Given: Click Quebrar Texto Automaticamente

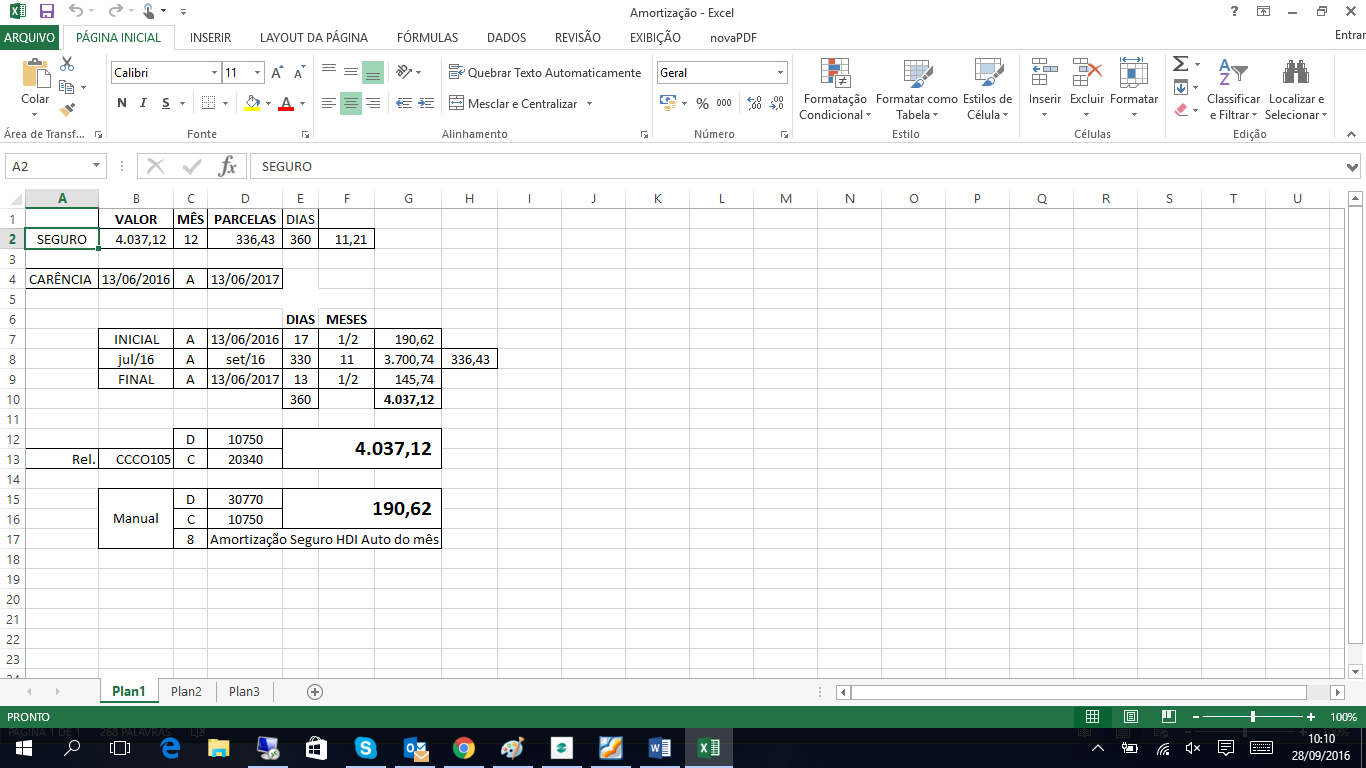Looking at the screenshot, I should coord(545,72).
